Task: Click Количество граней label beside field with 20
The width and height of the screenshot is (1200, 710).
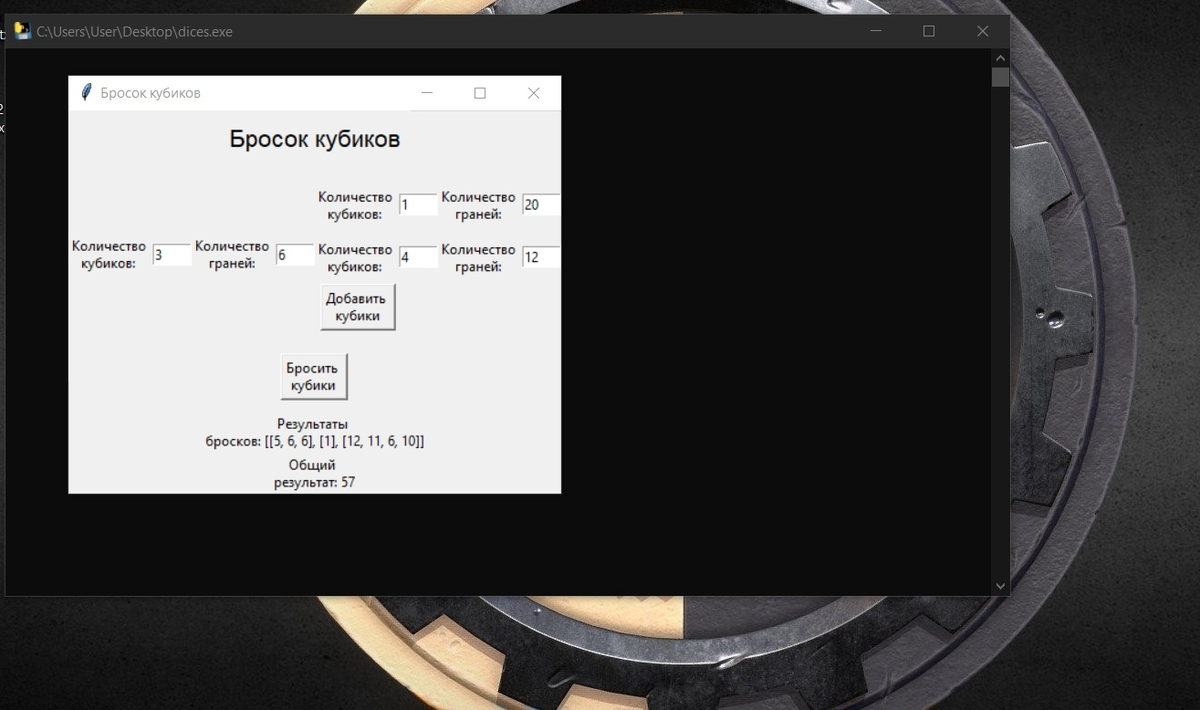Action: click(x=478, y=205)
